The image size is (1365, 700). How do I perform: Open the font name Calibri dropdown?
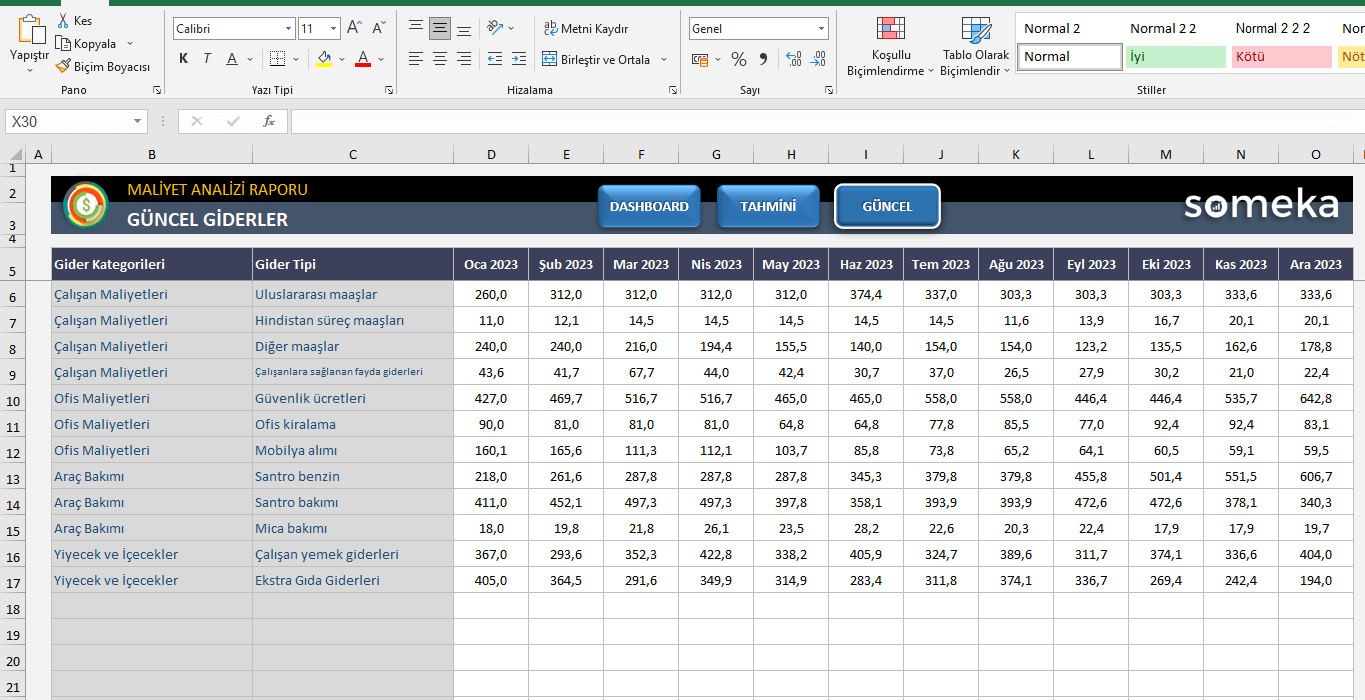[x=288, y=29]
